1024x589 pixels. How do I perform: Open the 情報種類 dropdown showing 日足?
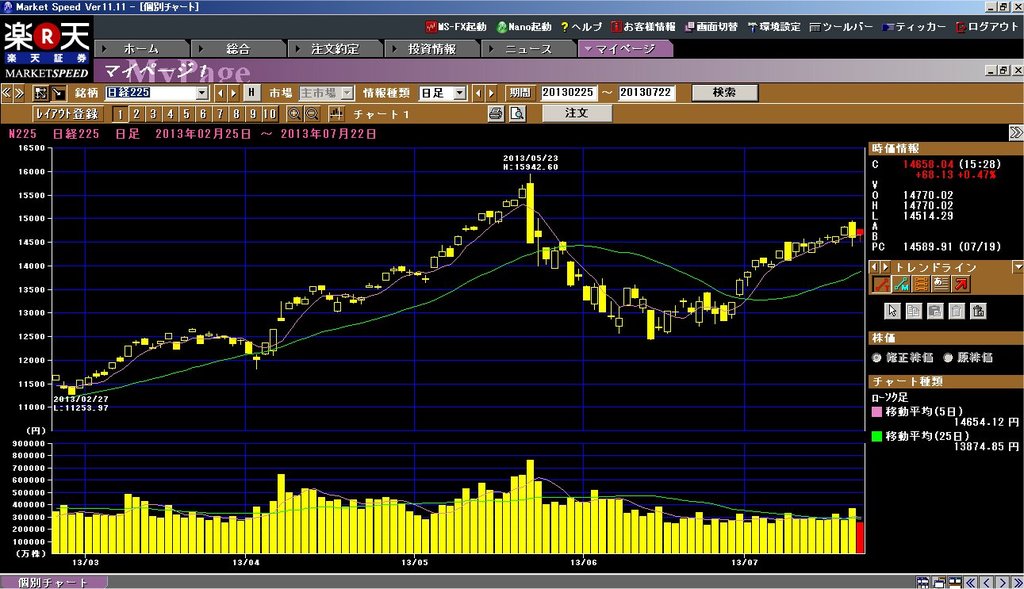(459, 93)
